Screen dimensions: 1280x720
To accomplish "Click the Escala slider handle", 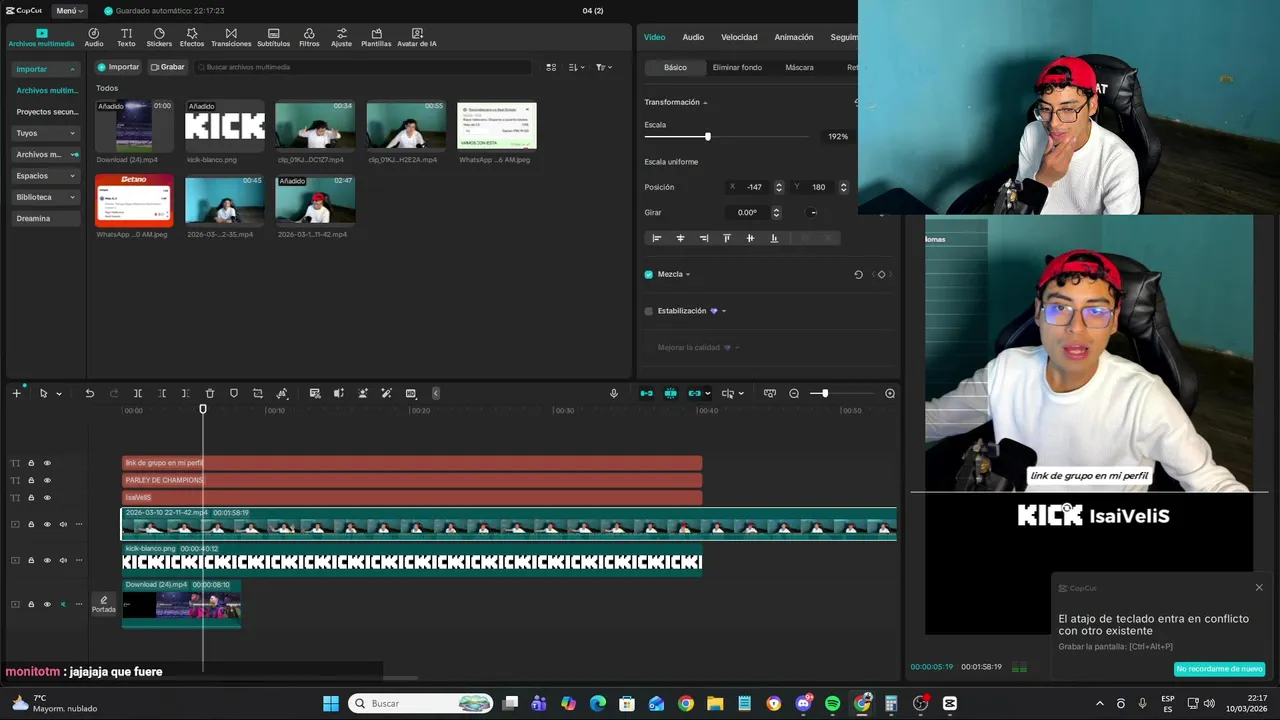I will [x=708, y=136].
